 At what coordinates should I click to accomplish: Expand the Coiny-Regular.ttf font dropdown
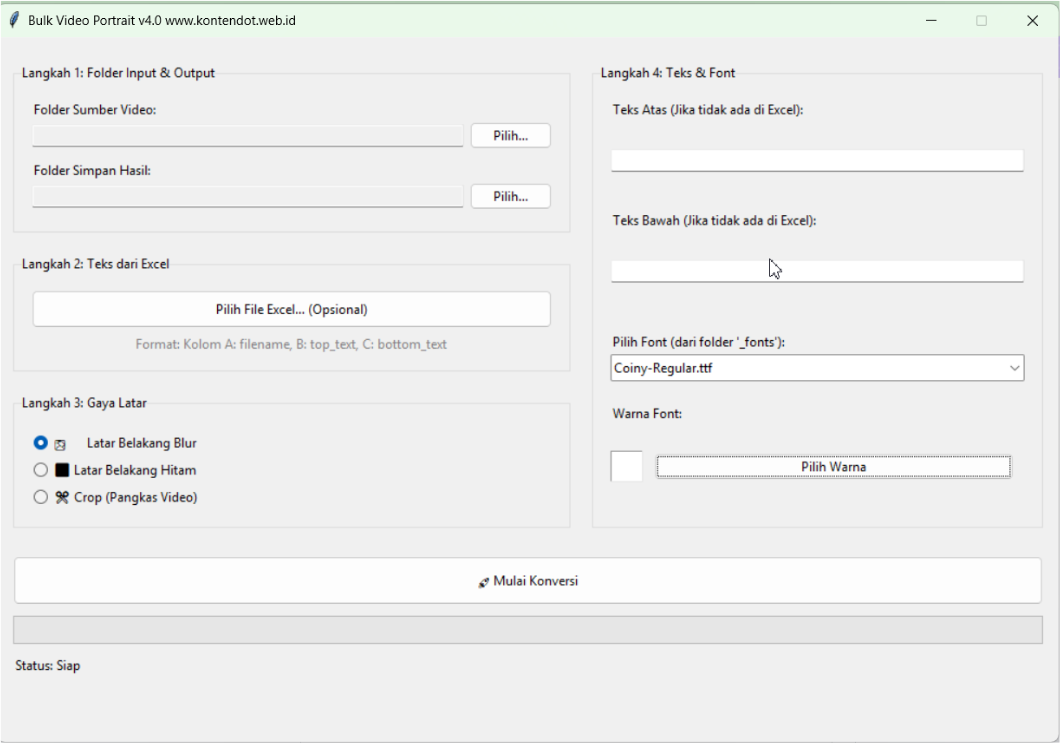tap(1015, 368)
